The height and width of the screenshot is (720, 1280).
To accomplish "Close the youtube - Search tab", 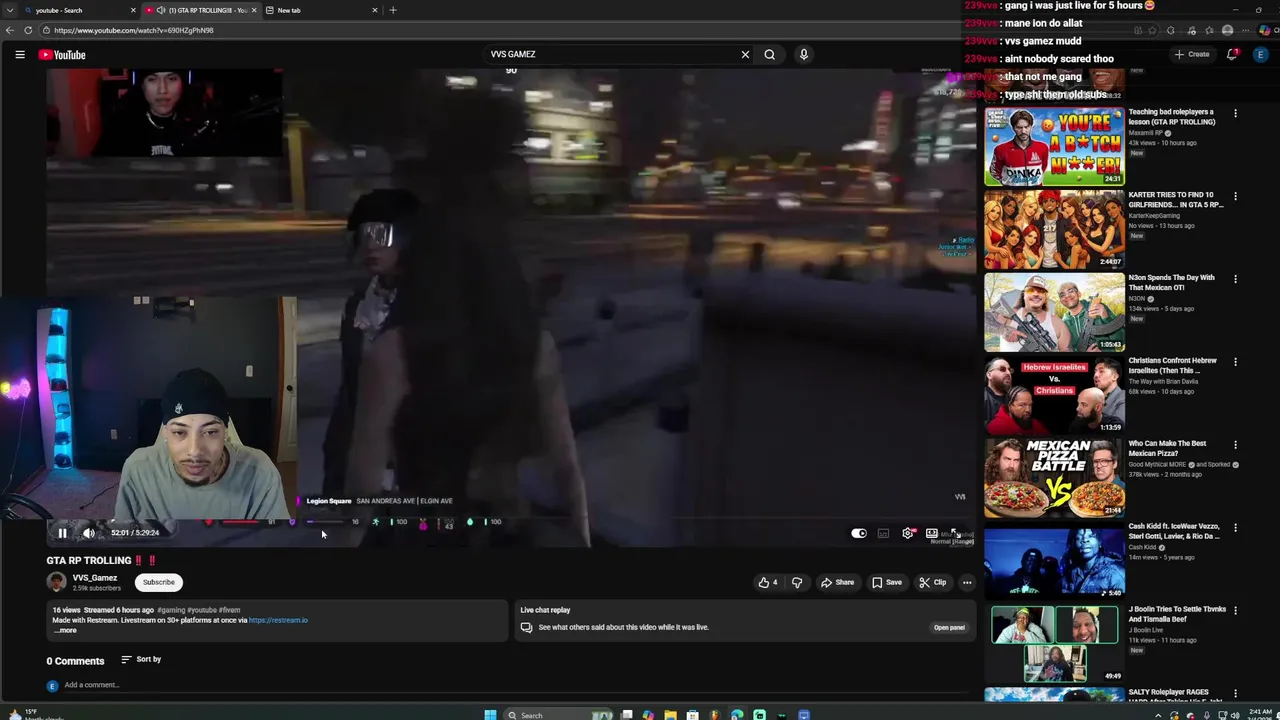I will [133, 10].
